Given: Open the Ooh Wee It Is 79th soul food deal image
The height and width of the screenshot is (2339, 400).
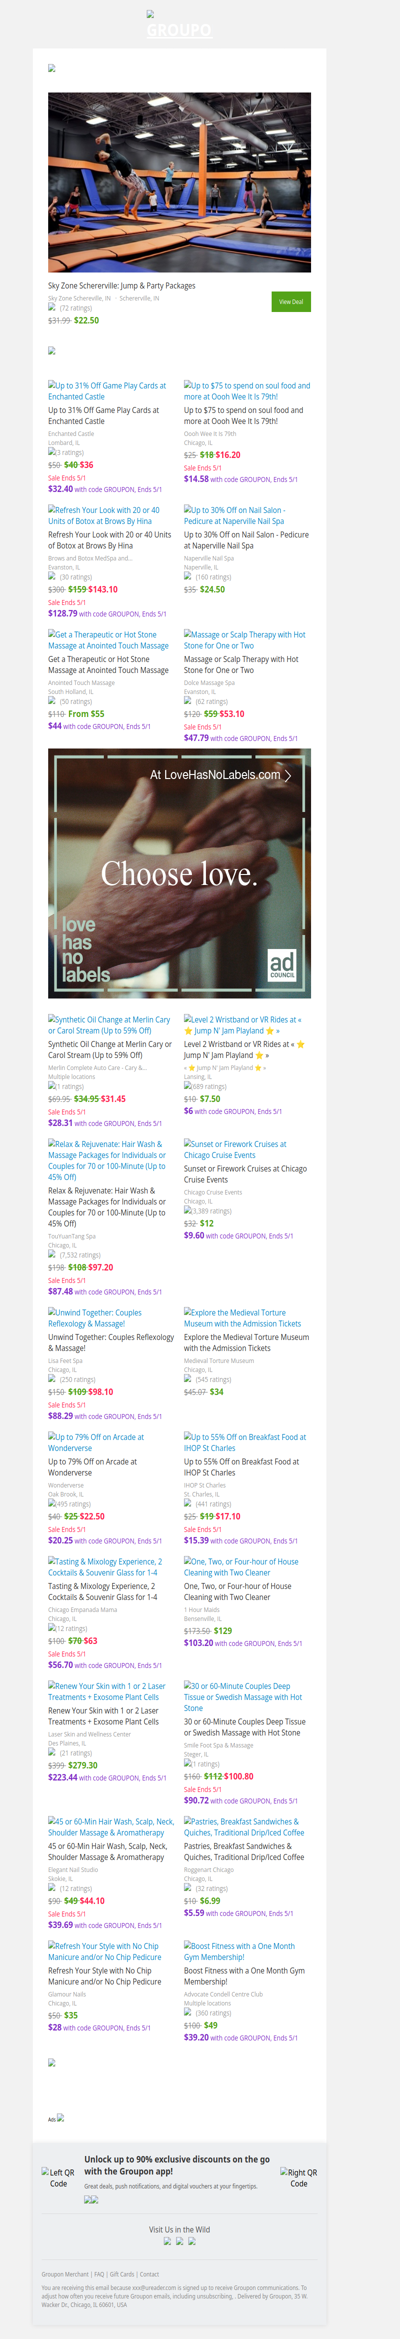Looking at the screenshot, I should [x=247, y=391].
